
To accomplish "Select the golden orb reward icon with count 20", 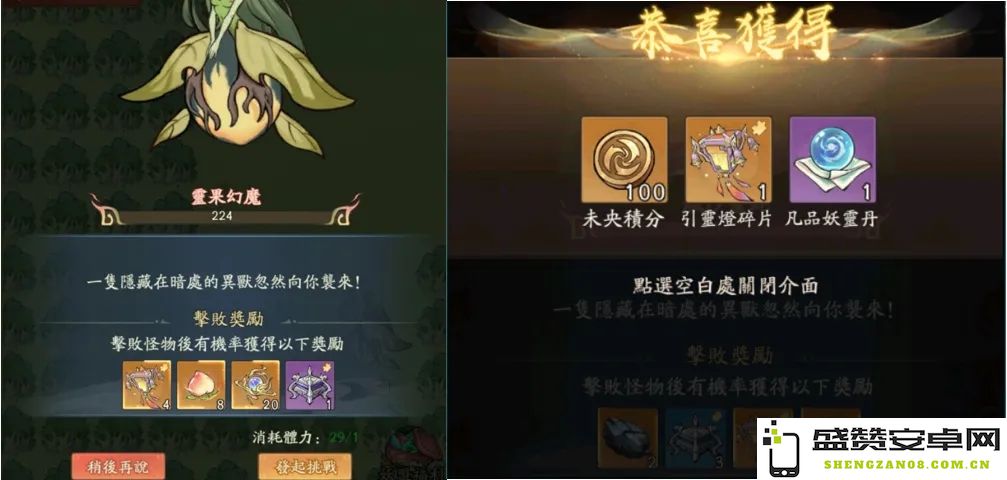I will 256,385.
